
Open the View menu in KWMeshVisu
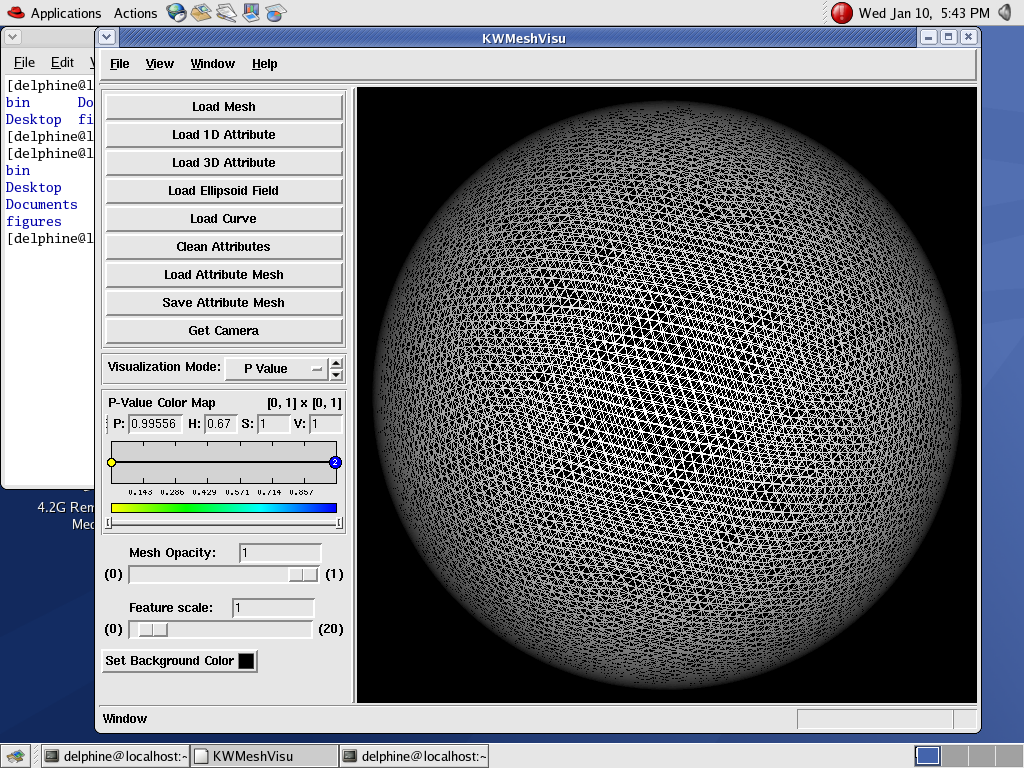pos(160,64)
